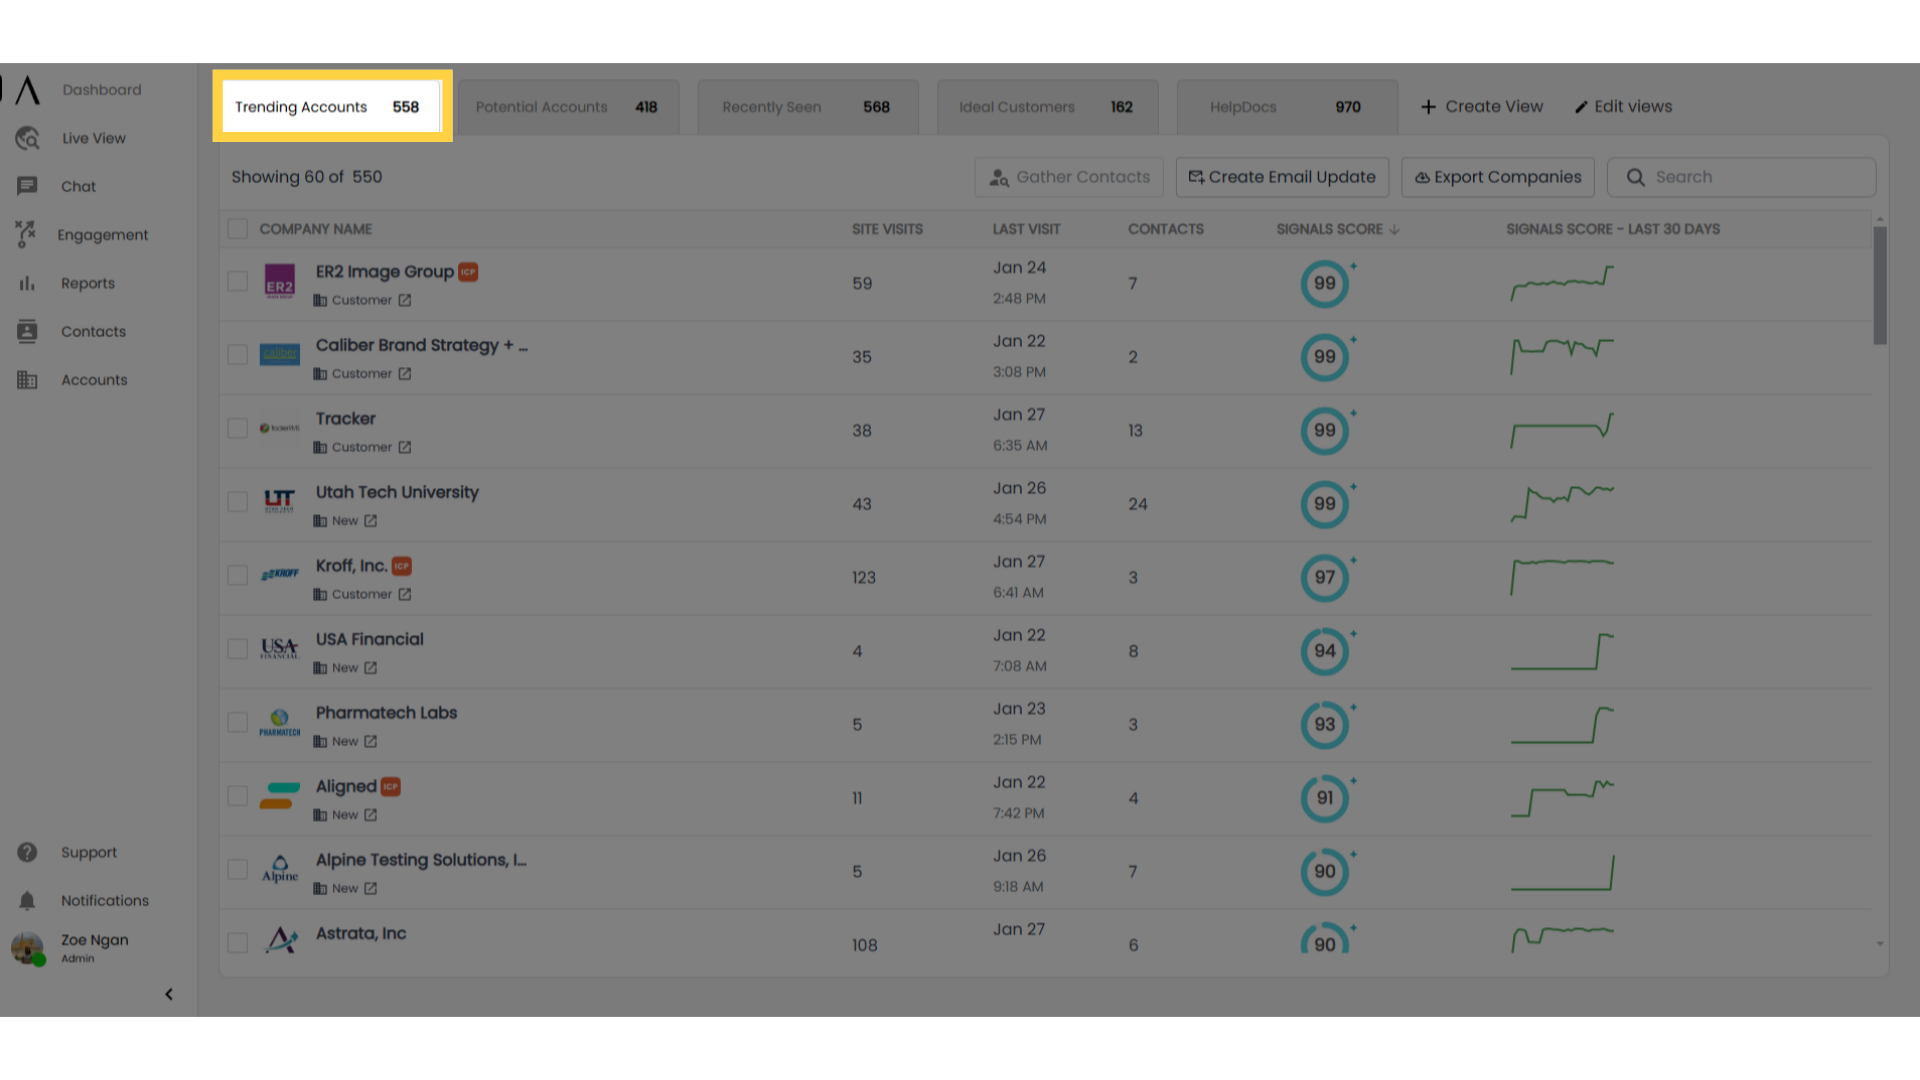The image size is (1920, 1080).
Task: Switch to Trending Accounts tab
Action: (x=331, y=106)
